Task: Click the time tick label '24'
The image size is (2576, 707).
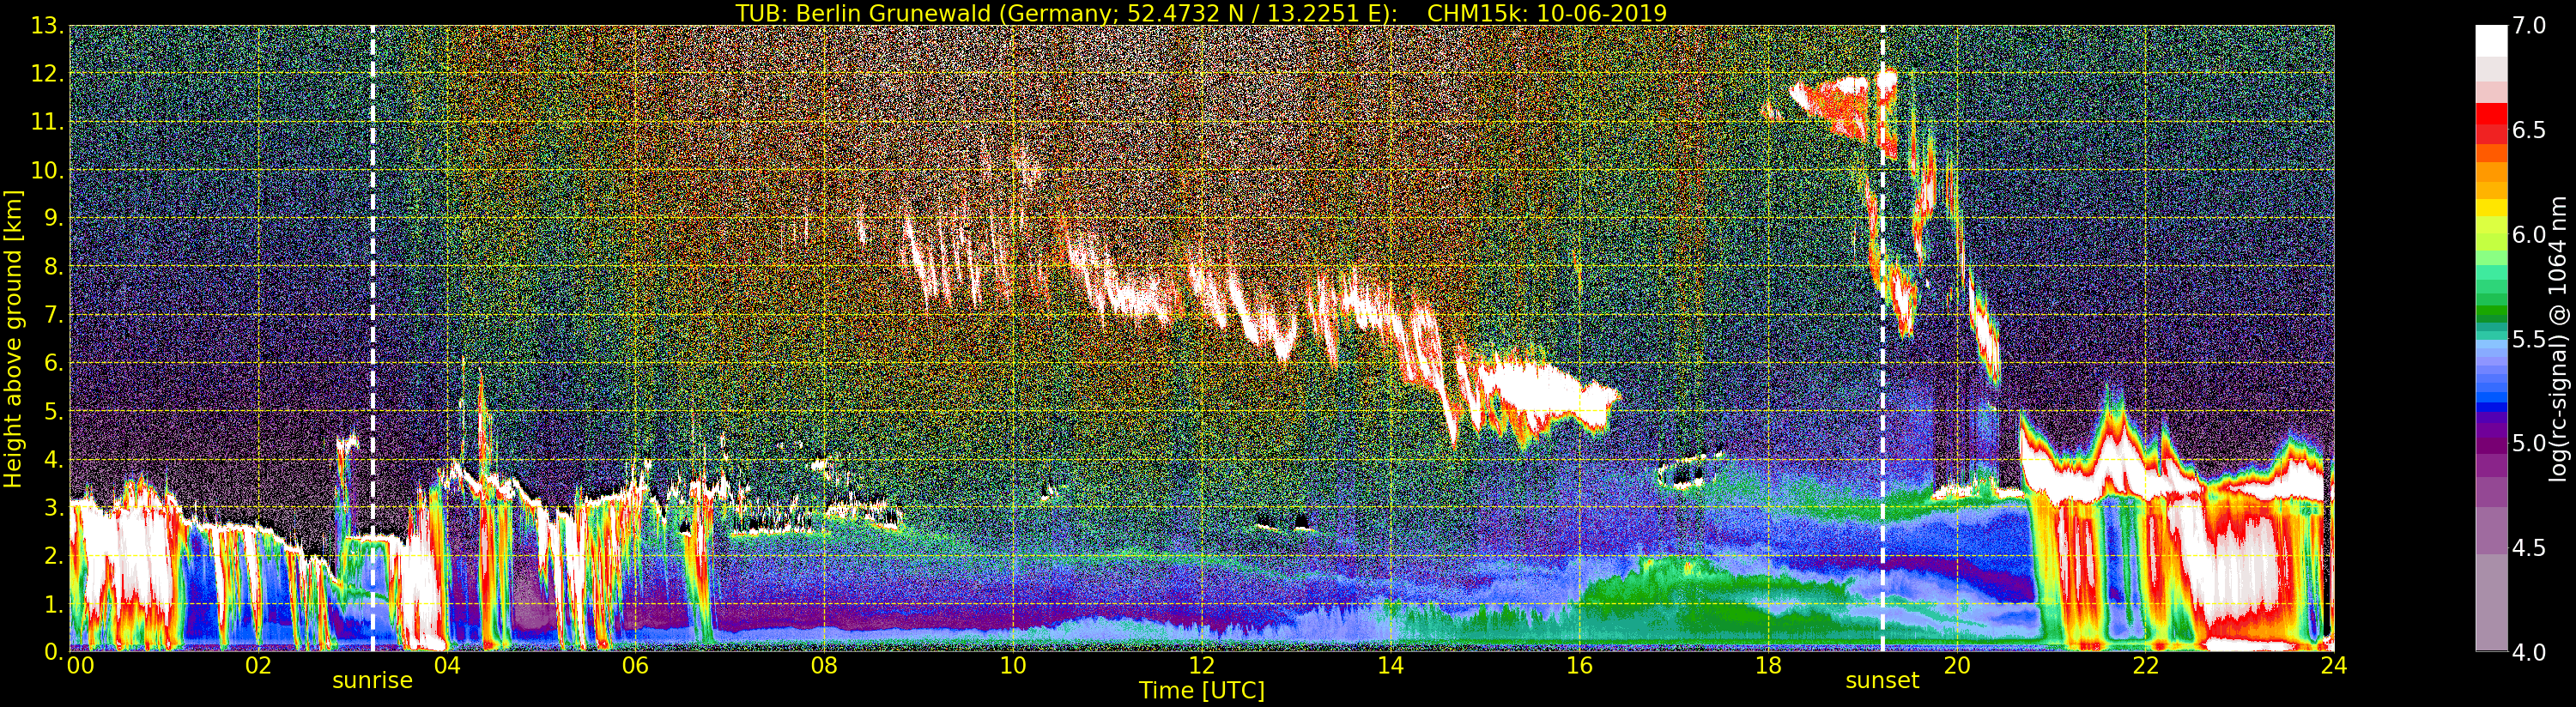Action: 2333,665
